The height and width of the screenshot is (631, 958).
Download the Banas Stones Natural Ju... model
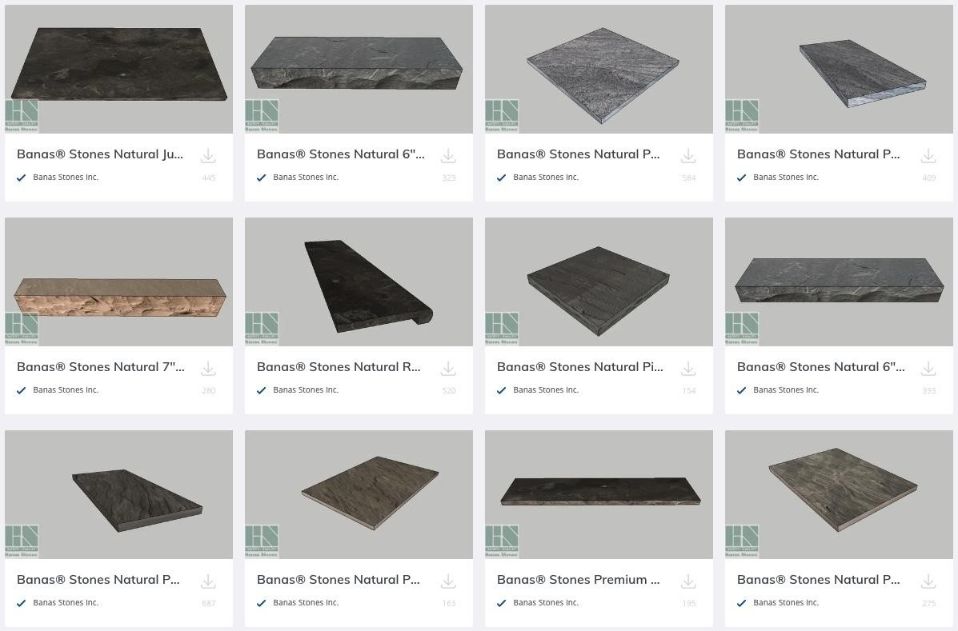(208, 156)
